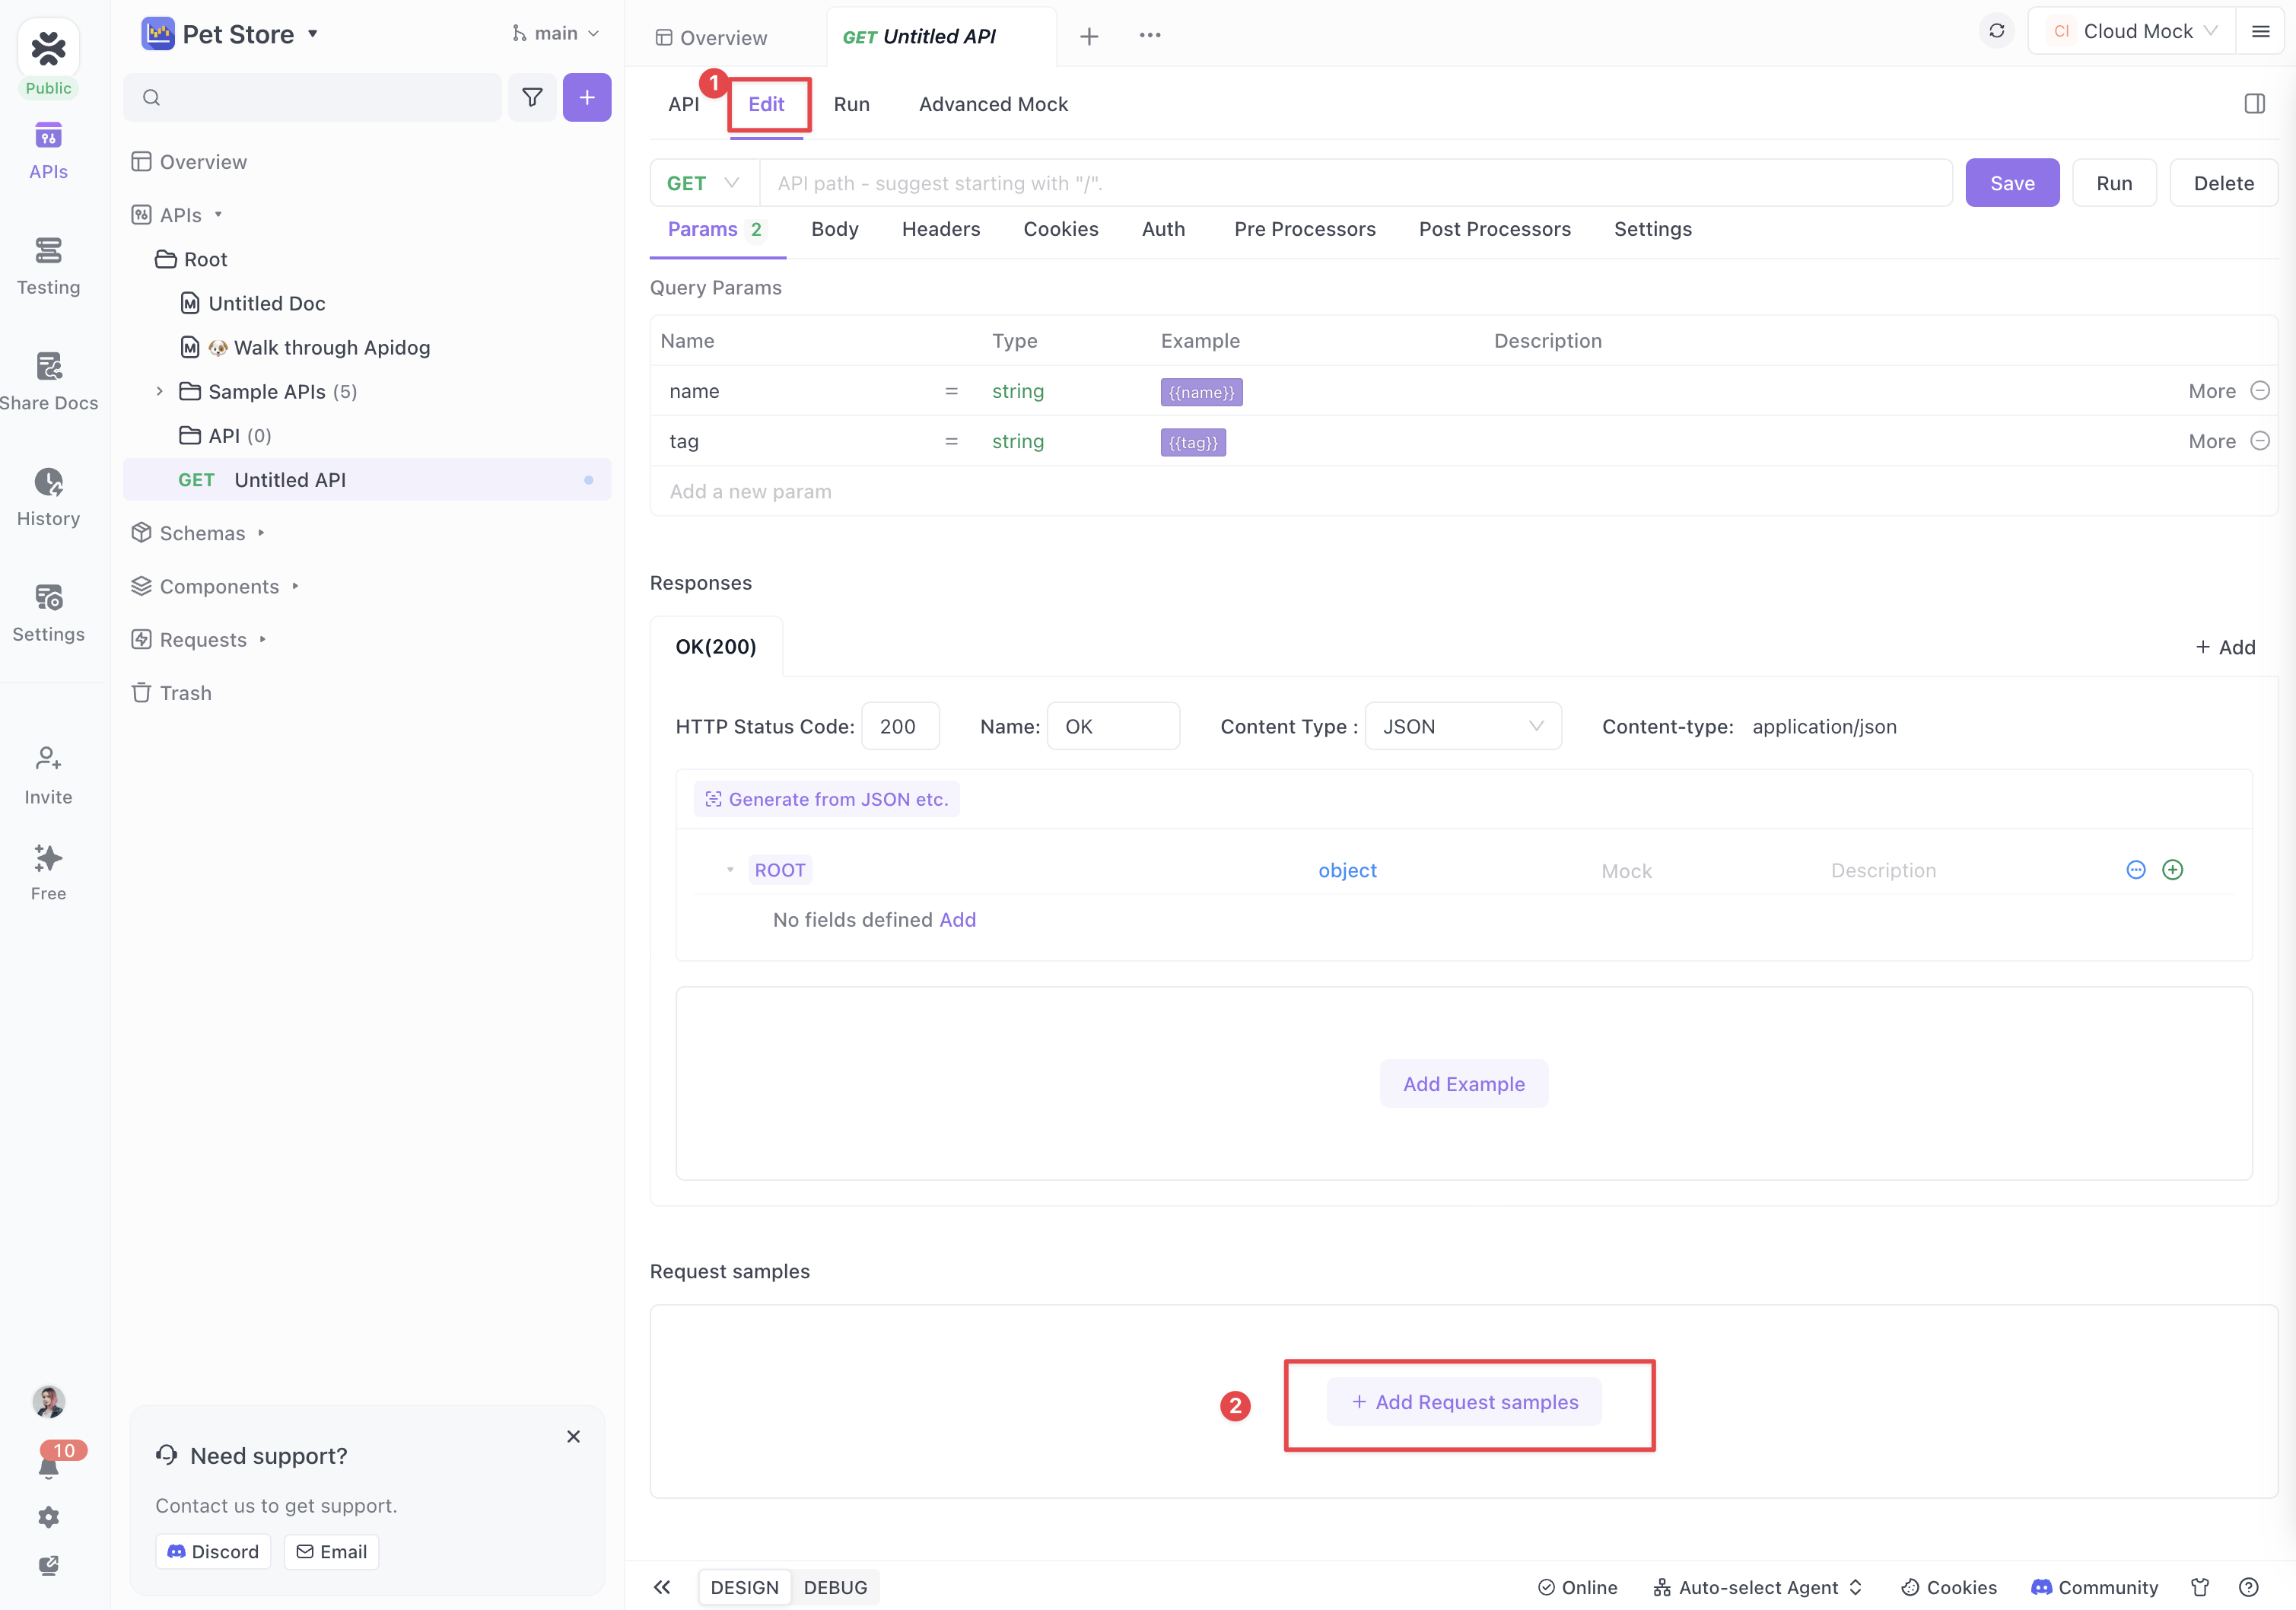Open the GET method dropdown
This screenshot has width=2296, height=1610.
click(703, 183)
